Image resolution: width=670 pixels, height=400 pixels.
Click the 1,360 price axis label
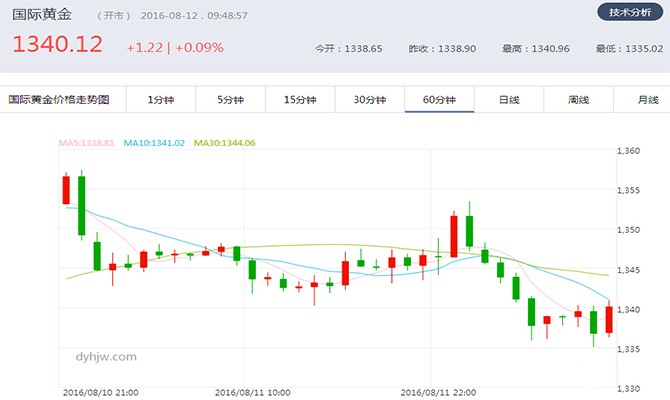coord(629,151)
